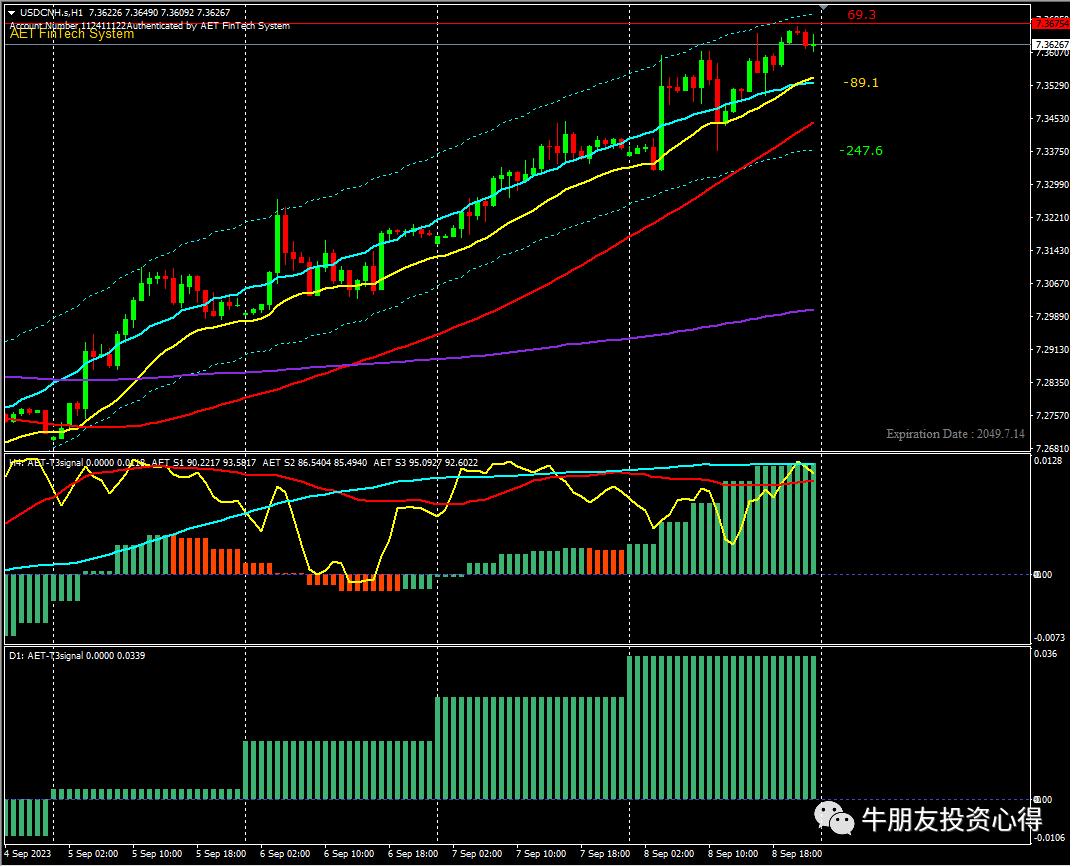Screen dimensions: 1078x867
Task: Click the 8 Sep 18:00 time label
Action: tap(798, 854)
